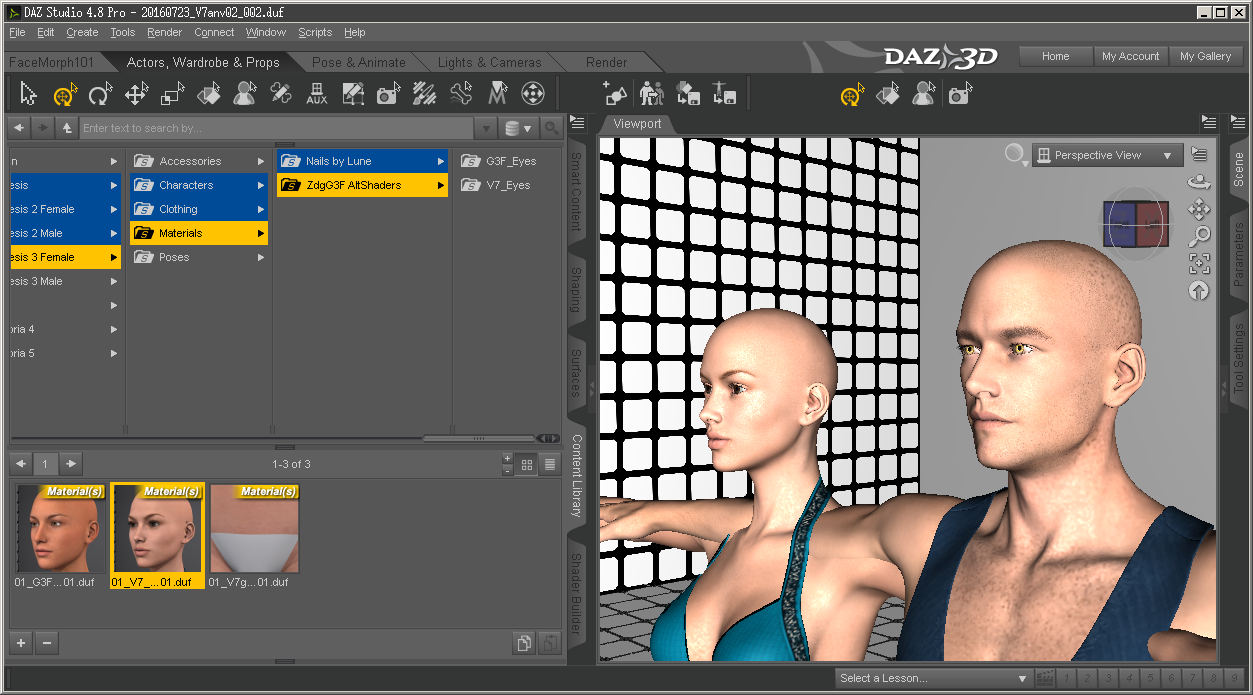Open the Perspective View camera dropdown
This screenshot has width=1253, height=695.
click(1107, 155)
